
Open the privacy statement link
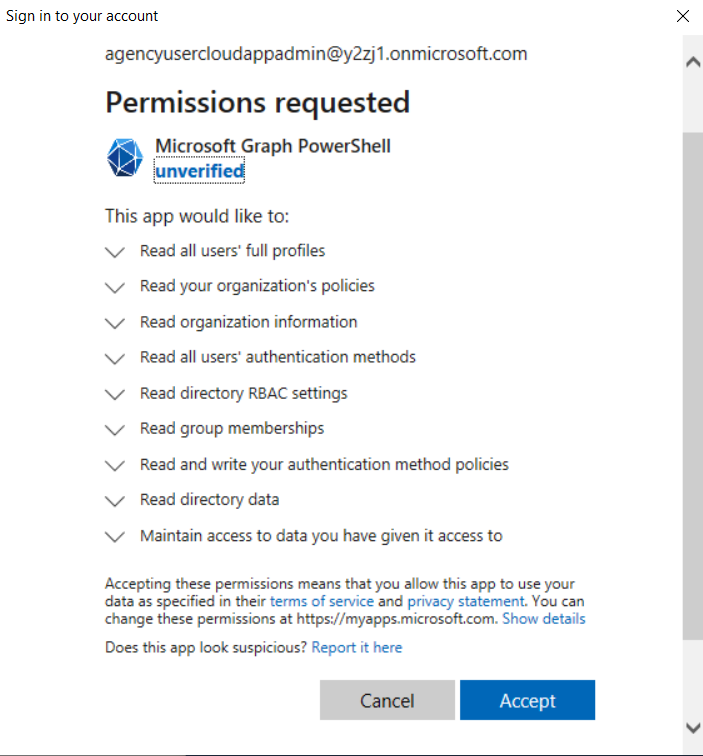466,601
